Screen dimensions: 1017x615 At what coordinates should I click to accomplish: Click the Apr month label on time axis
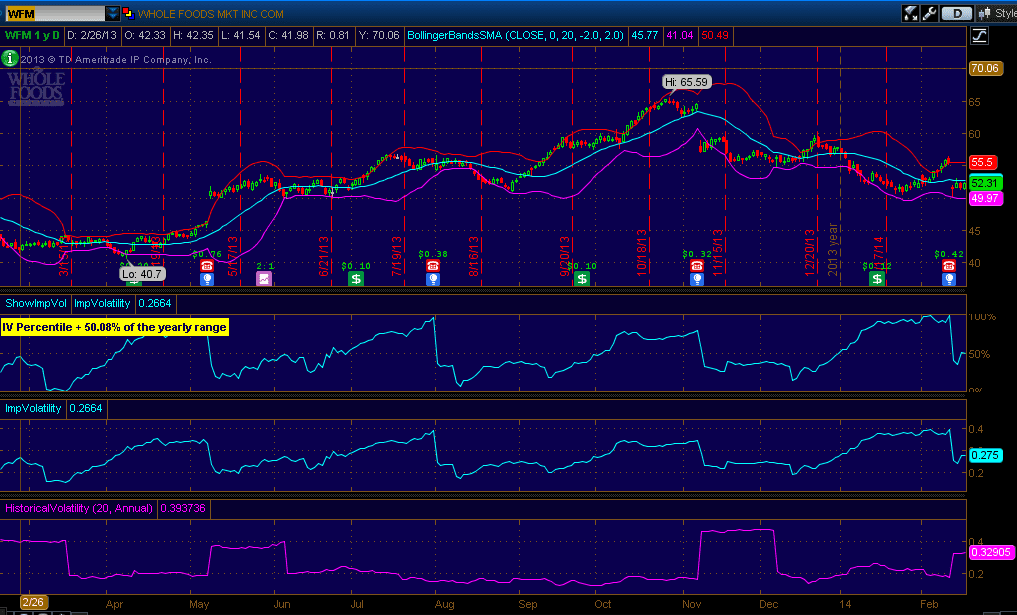[x=114, y=604]
